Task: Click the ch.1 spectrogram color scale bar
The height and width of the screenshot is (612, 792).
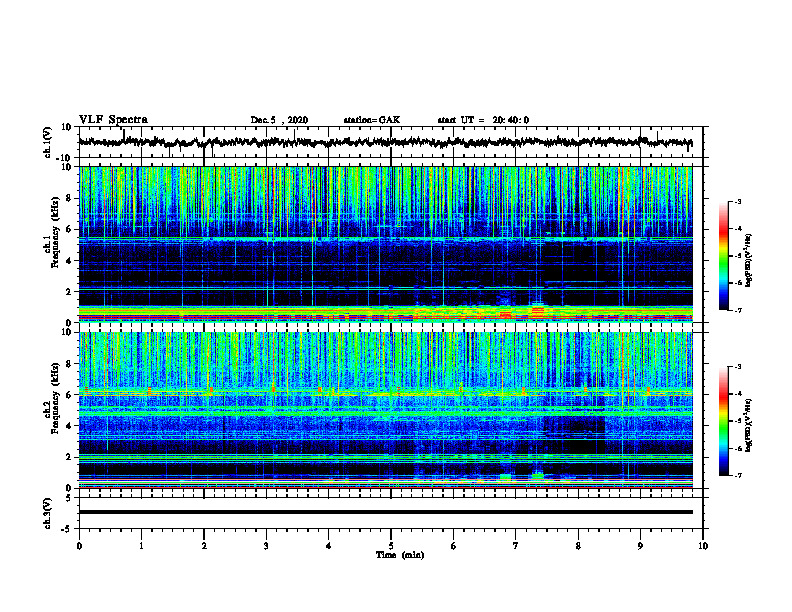Action: (x=723, y=256)
